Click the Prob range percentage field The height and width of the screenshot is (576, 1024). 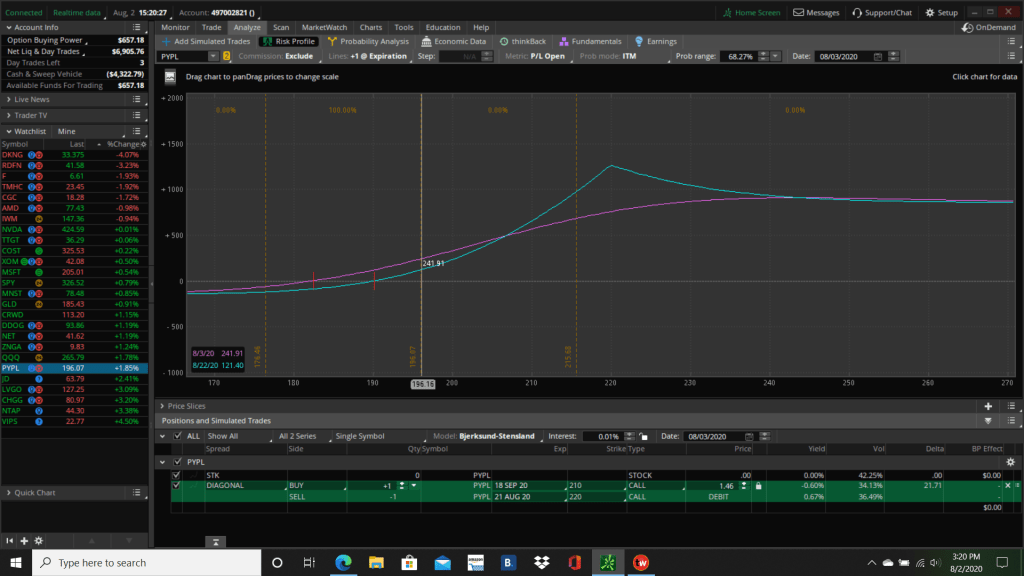coord(741,56)
